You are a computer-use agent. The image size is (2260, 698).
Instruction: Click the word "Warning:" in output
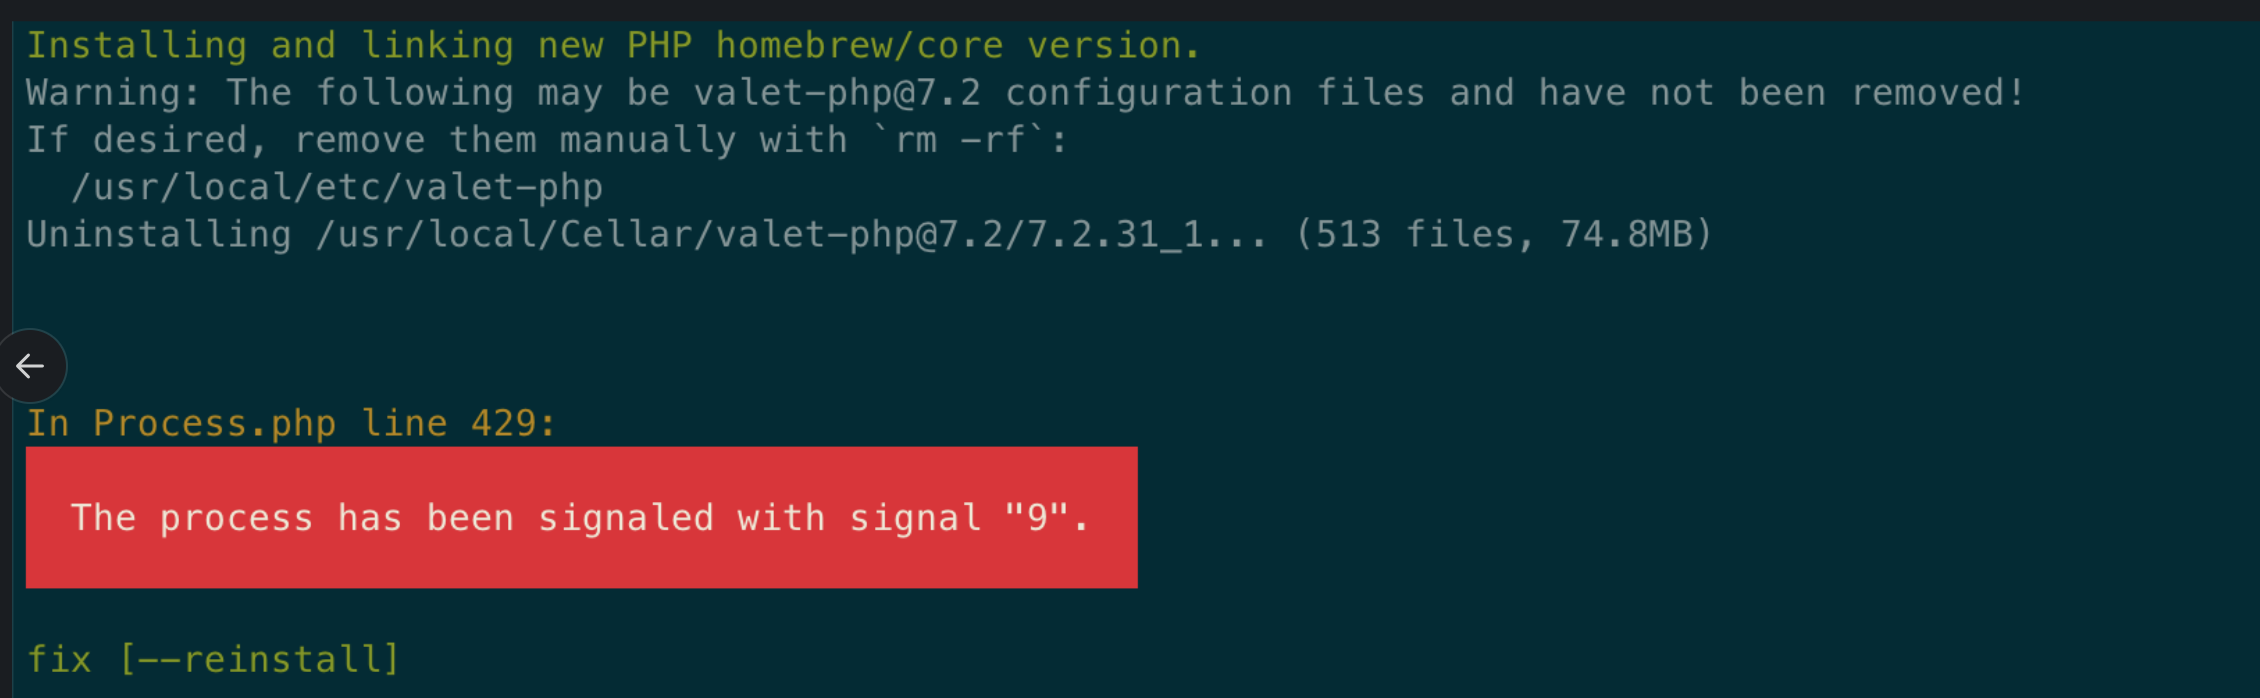point(113,93)
